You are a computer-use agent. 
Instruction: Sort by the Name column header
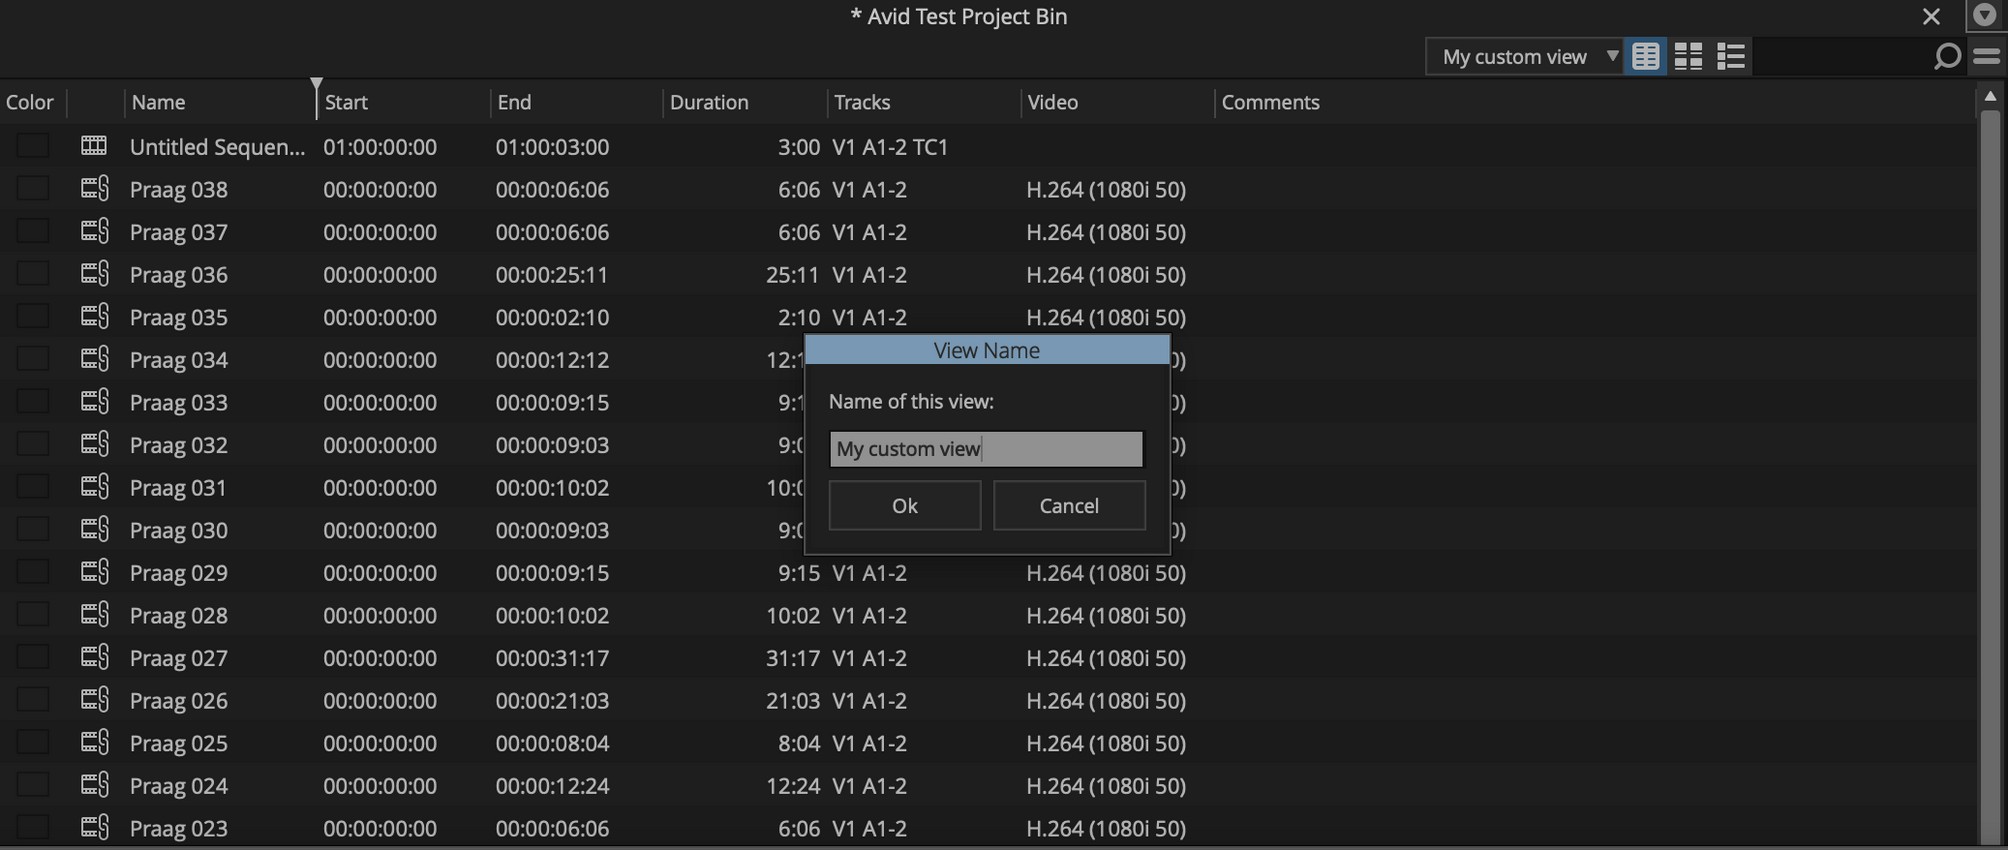pyautogui.click(x=158, y=102)
